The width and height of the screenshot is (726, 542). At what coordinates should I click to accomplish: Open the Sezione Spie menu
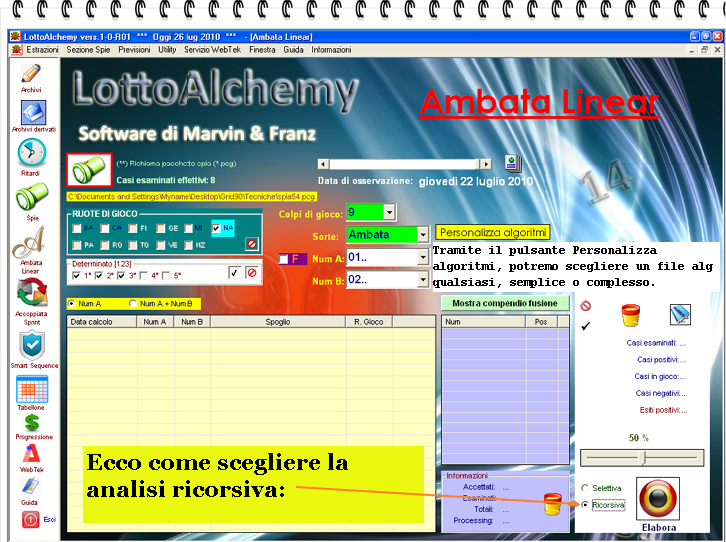tap(88, 50)
